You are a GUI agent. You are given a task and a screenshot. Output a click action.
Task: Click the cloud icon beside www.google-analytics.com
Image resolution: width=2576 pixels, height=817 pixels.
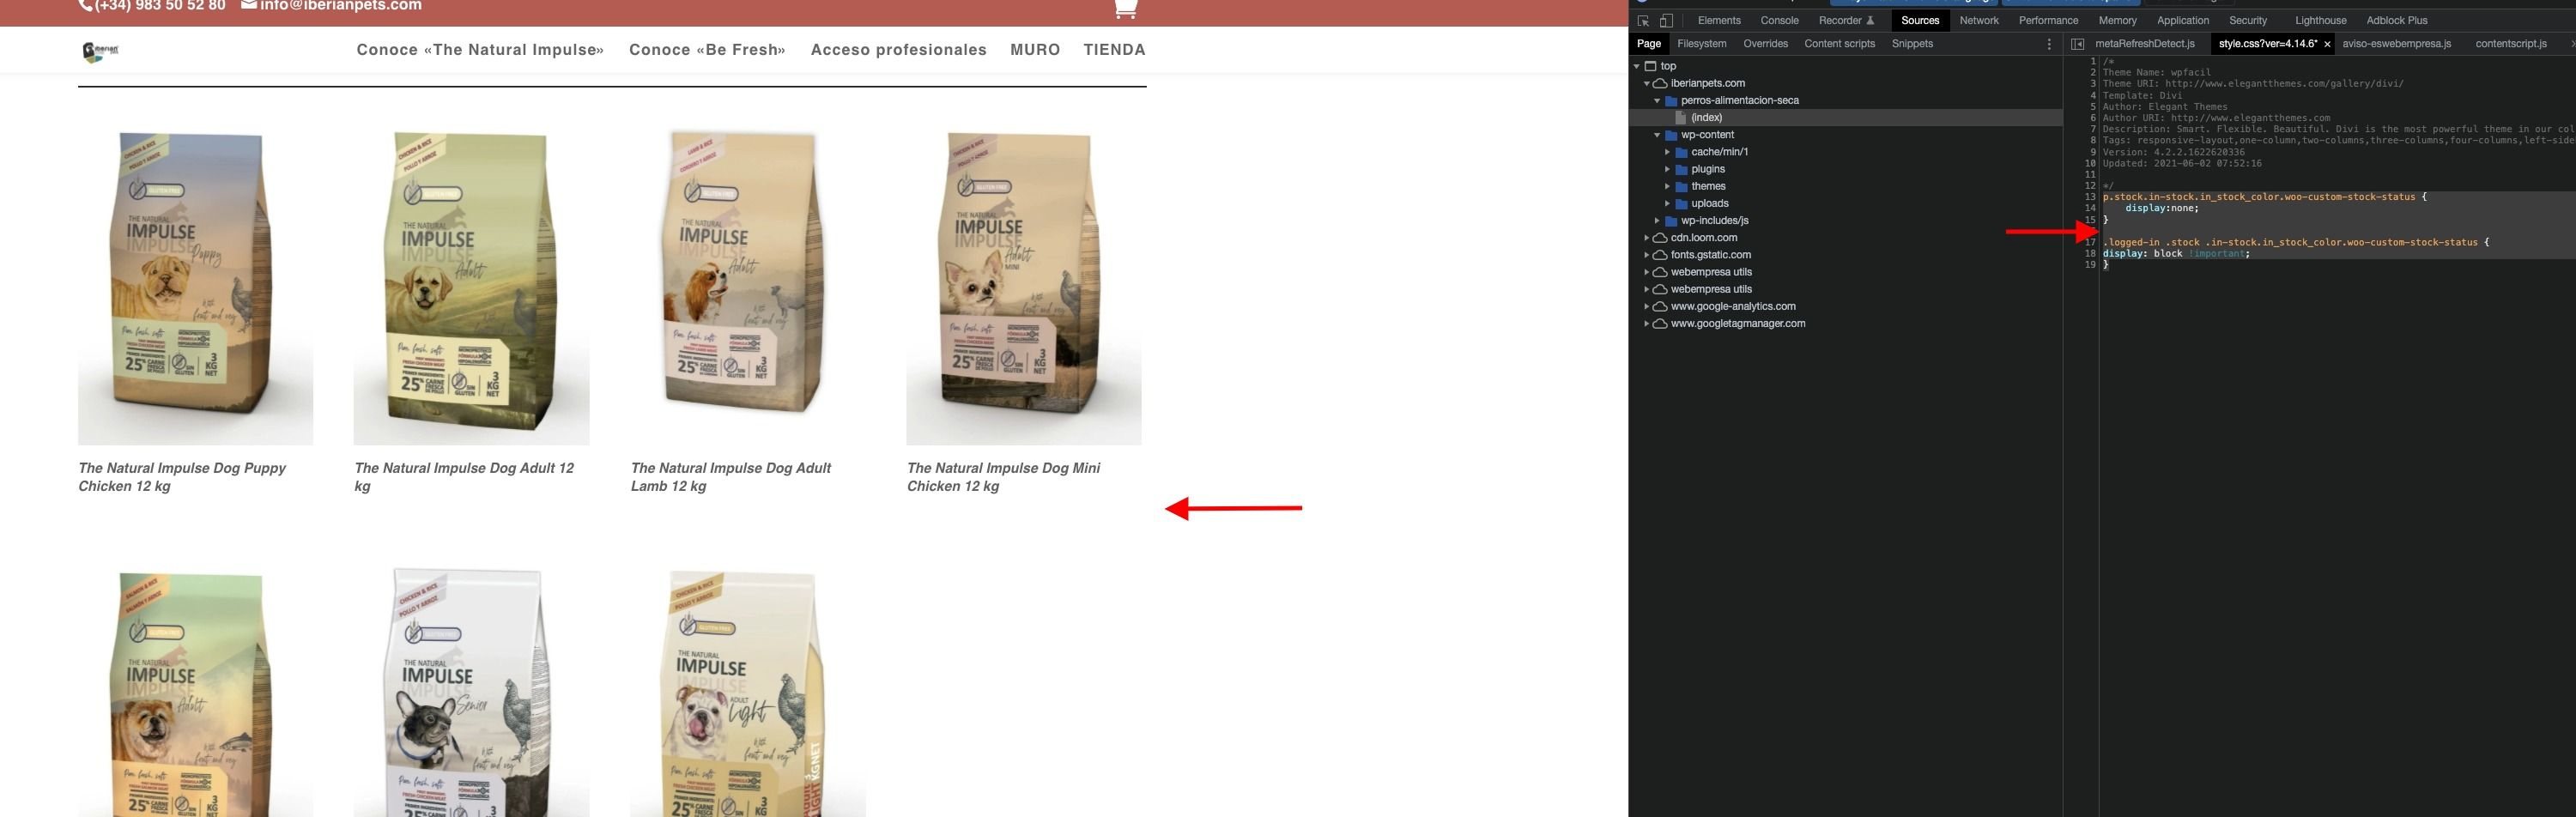pos(1660,306)
